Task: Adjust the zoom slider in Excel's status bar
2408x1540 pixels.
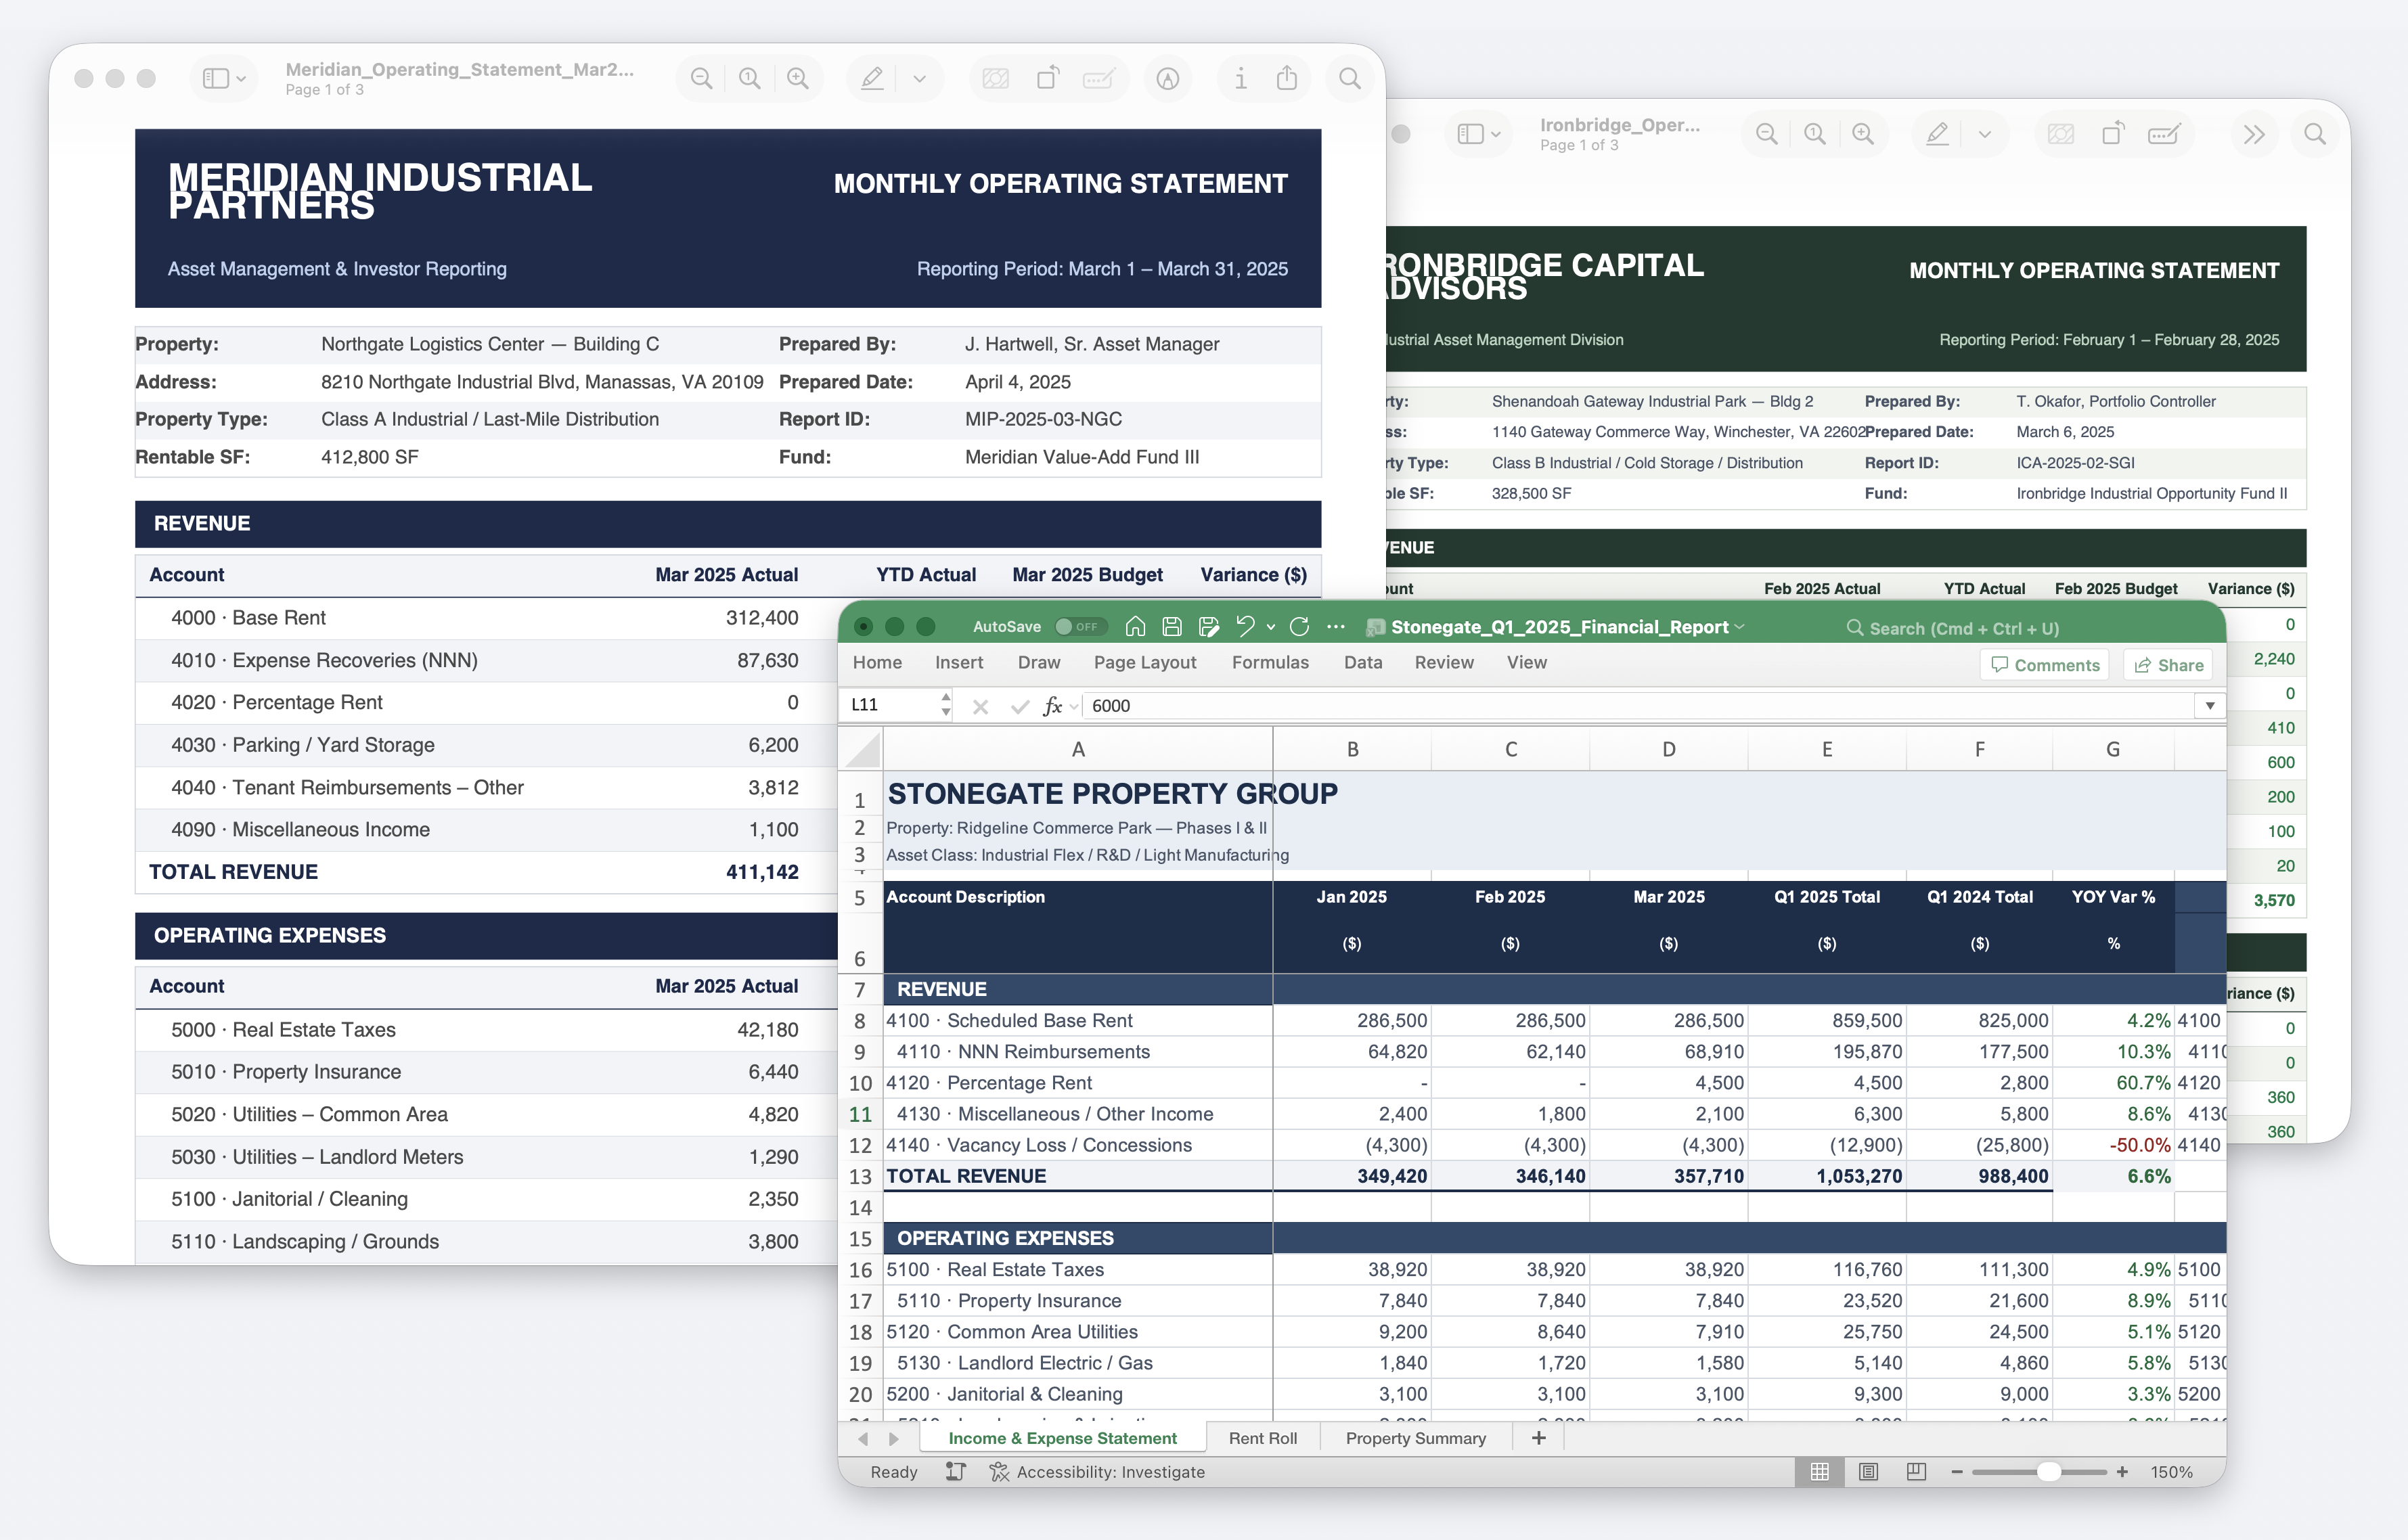Action: [2050, 1471]
